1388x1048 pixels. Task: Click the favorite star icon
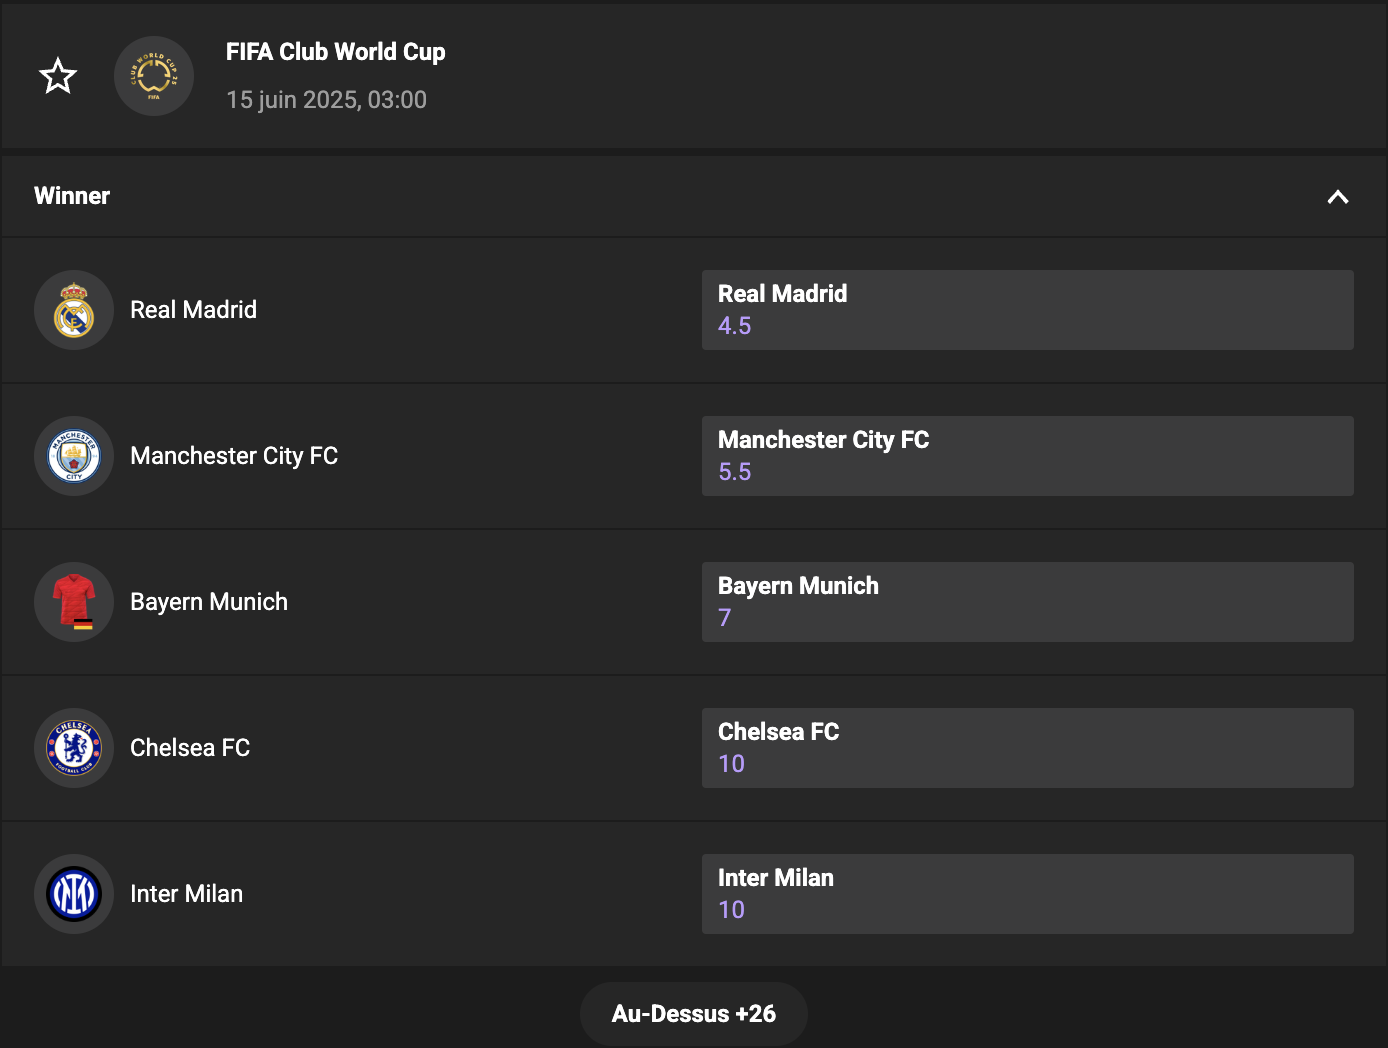[x=58, y=76]
